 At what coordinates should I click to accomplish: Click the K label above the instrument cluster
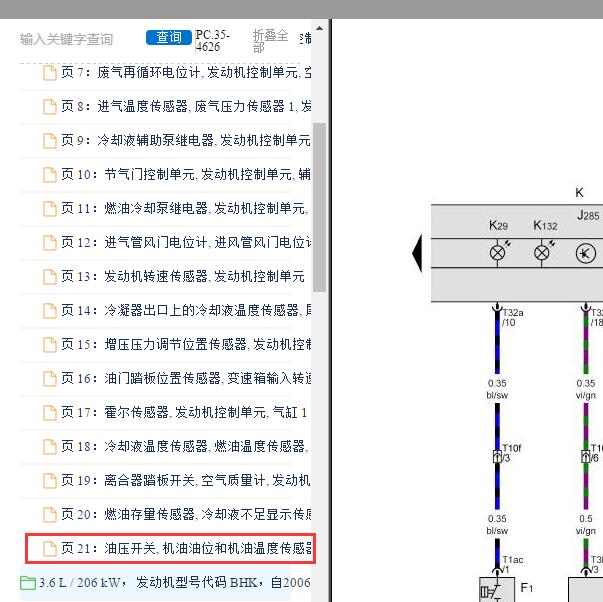click(x=579, y=192)
